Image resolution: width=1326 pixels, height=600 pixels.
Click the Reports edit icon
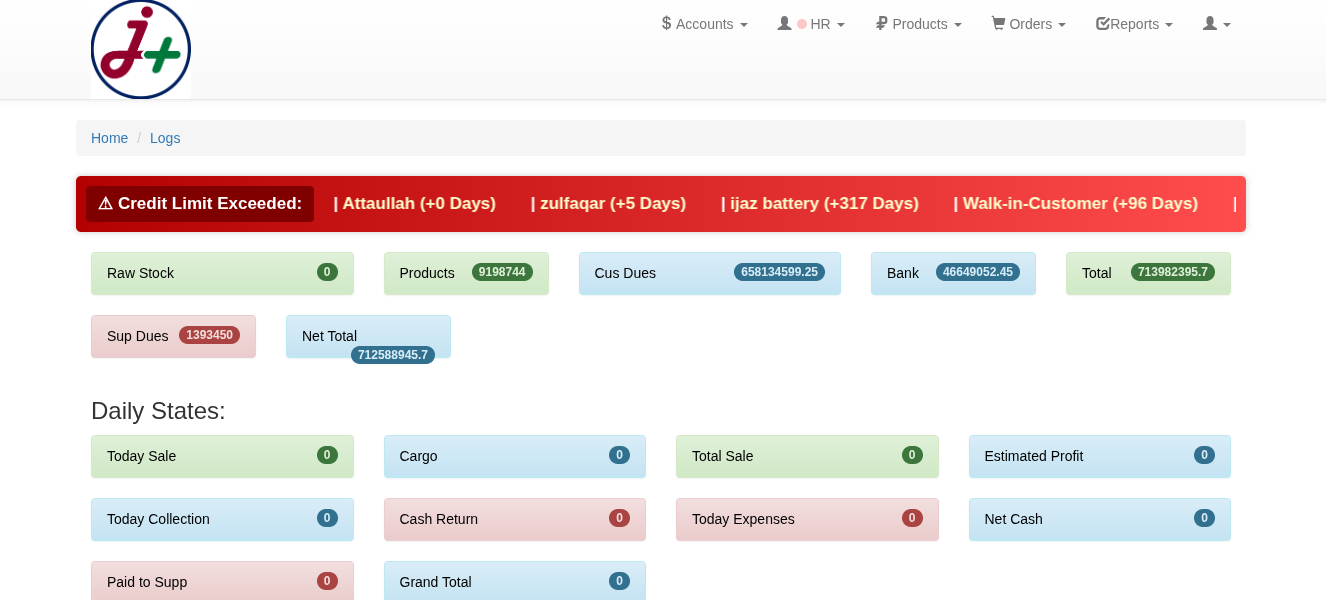tap(1102, 23)
